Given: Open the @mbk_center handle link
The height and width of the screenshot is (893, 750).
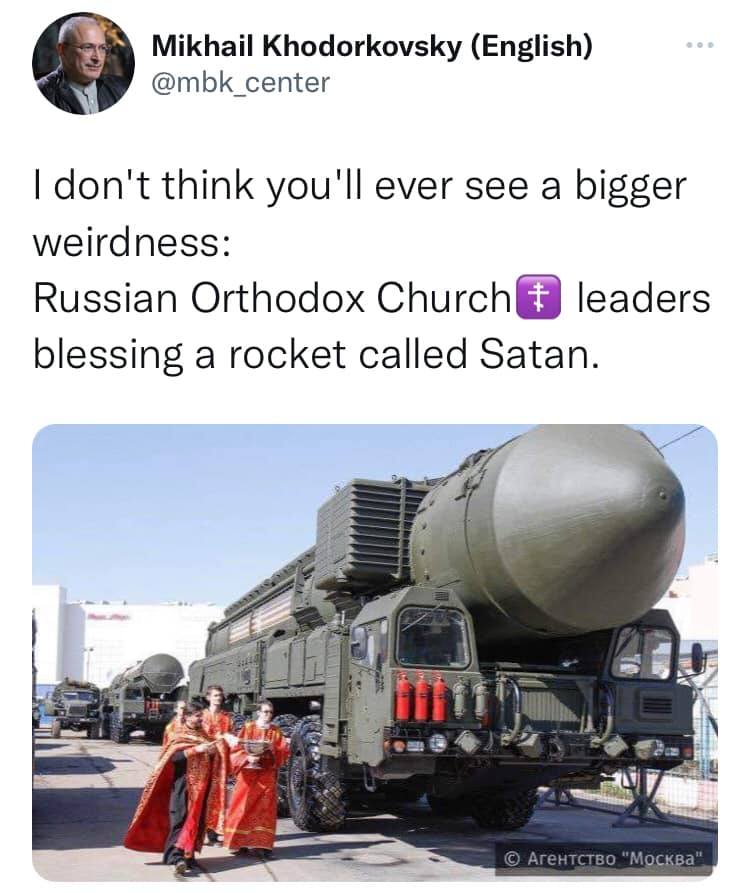Looking at the screenshot, I should pyautogui.click(x=240, y=83).
